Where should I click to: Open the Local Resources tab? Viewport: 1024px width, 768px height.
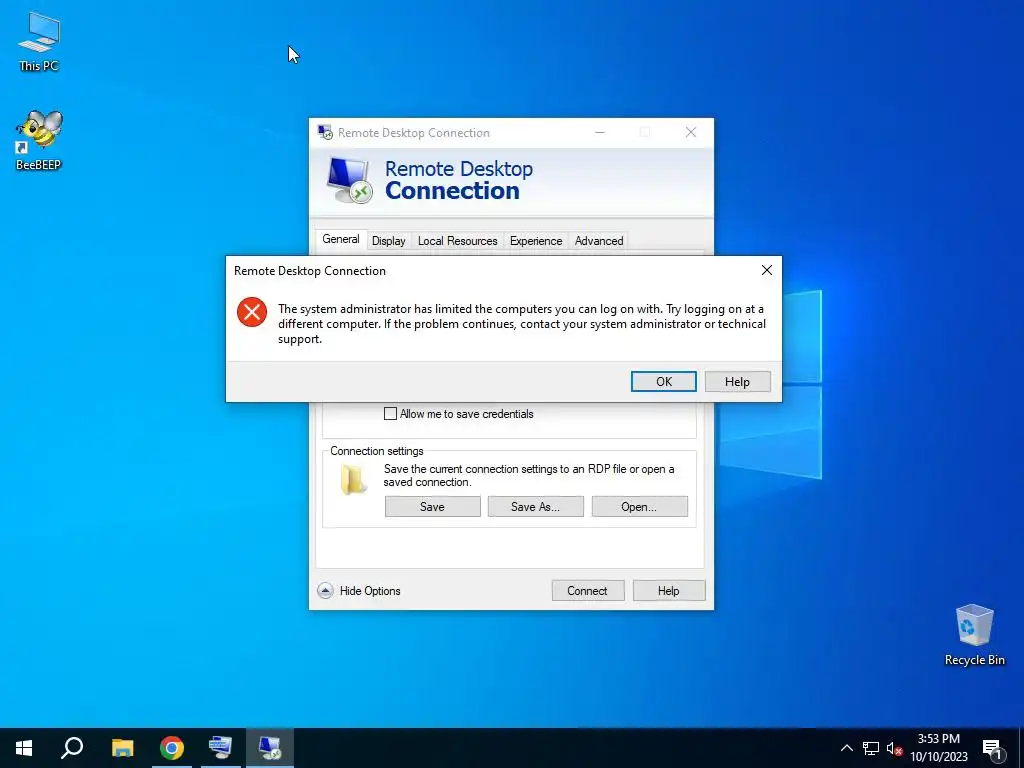pos(457,241)
